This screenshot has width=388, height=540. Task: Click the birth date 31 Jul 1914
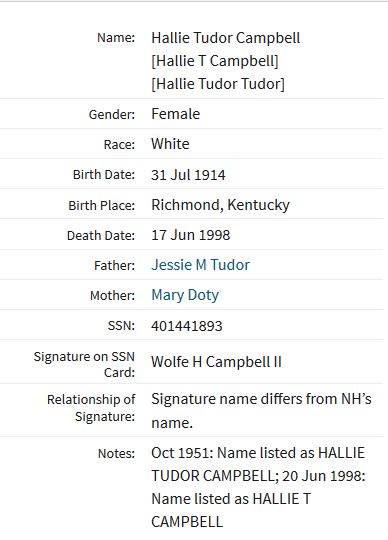(x=188, y=175)
